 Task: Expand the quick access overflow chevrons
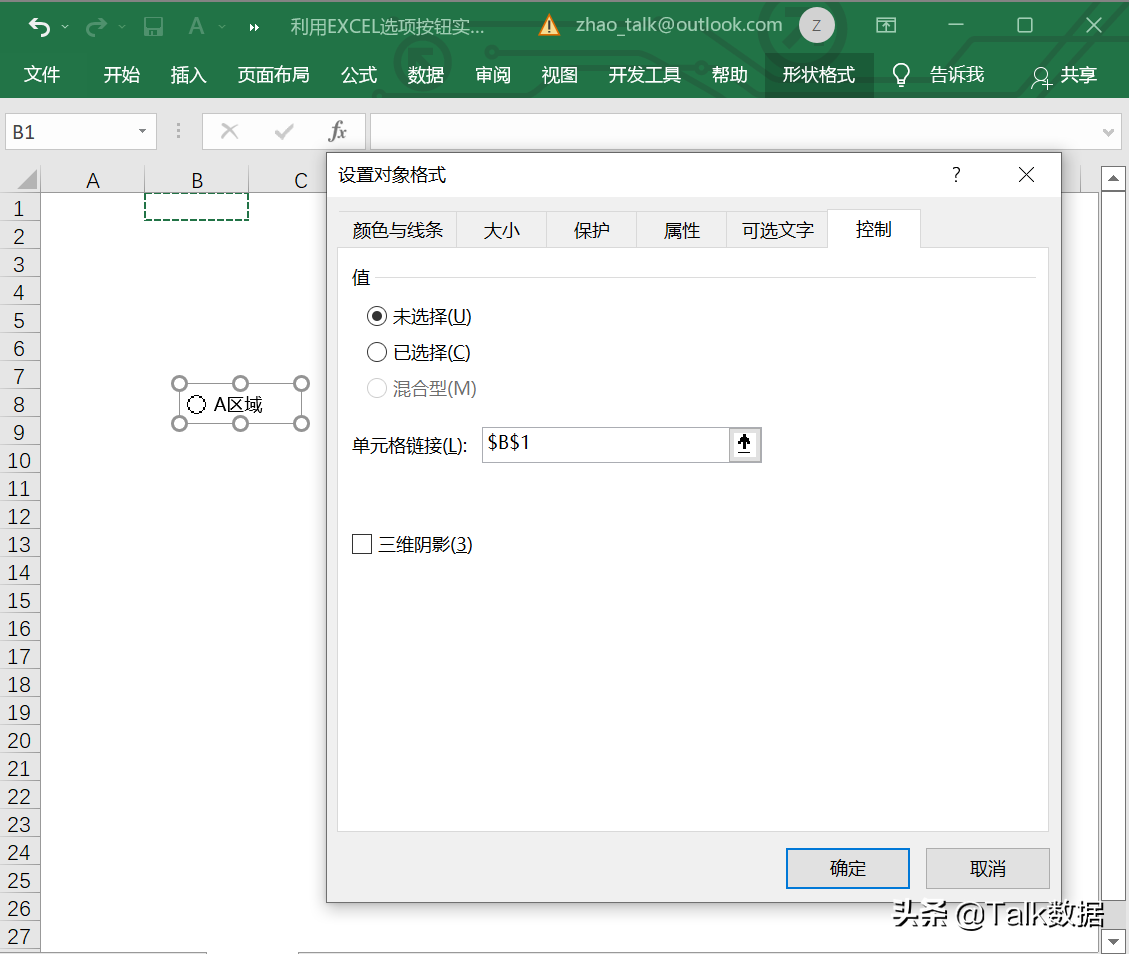coord(253,27)
